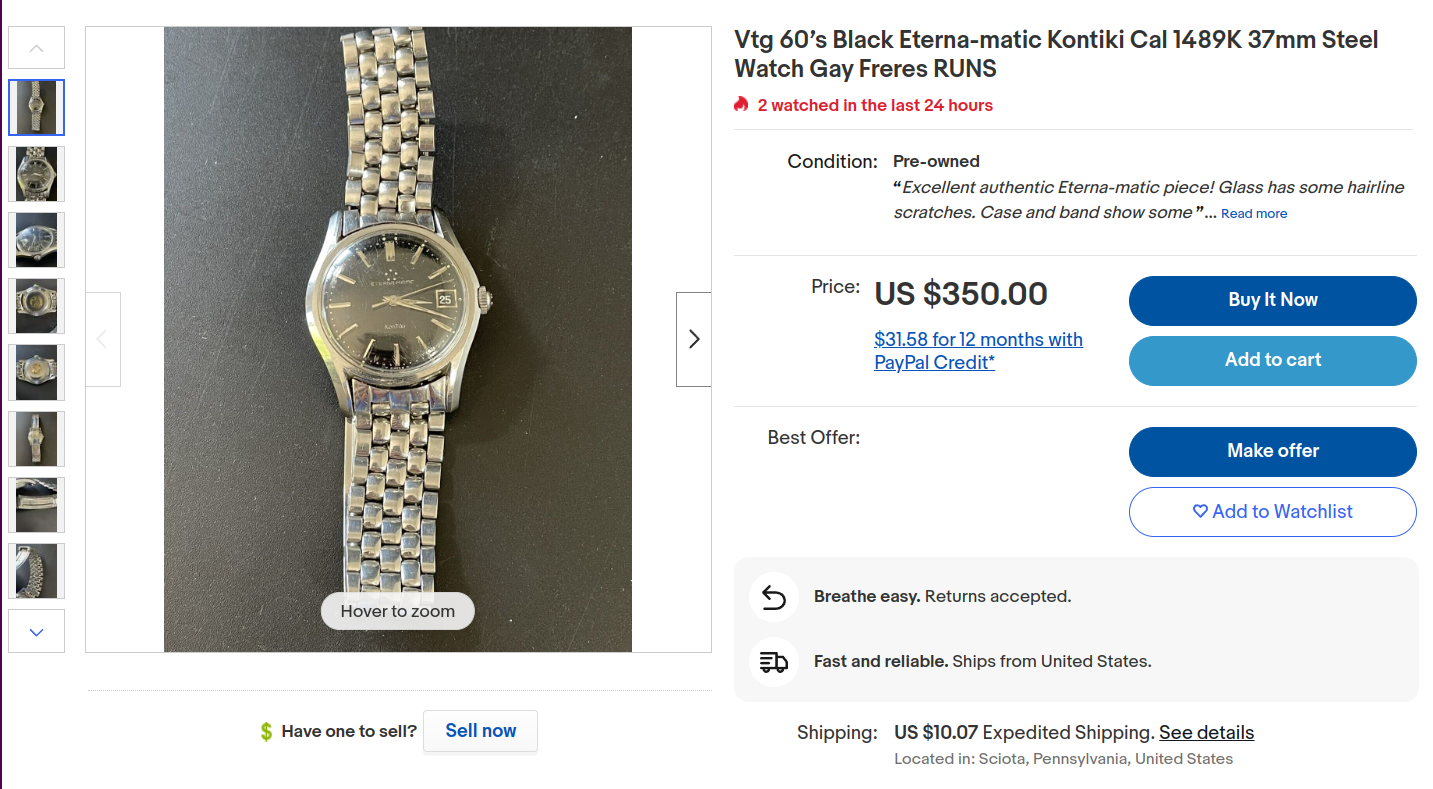1433x789 pixels.
Task: Open shipping See details link
Action: pyautogui.click(x=1206, y=733)
